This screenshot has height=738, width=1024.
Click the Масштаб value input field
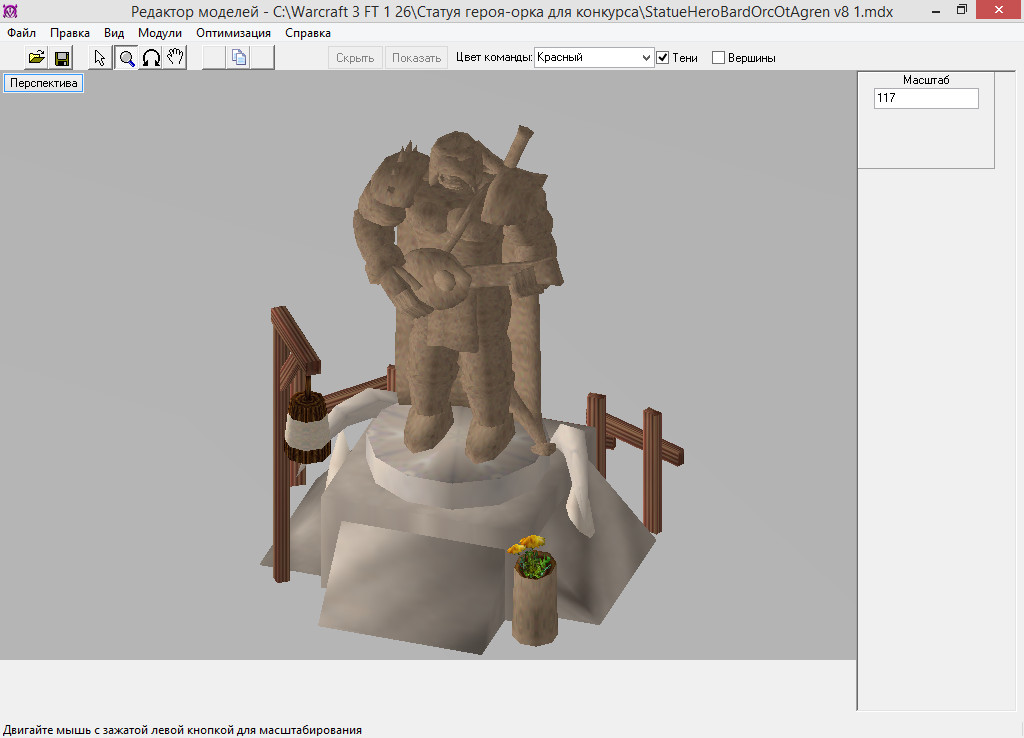point(926,98)
